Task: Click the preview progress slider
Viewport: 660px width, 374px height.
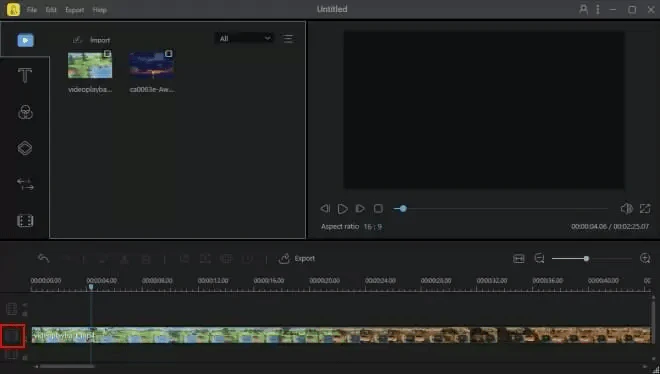Action: pyautogui.click(x=500, y=209)
